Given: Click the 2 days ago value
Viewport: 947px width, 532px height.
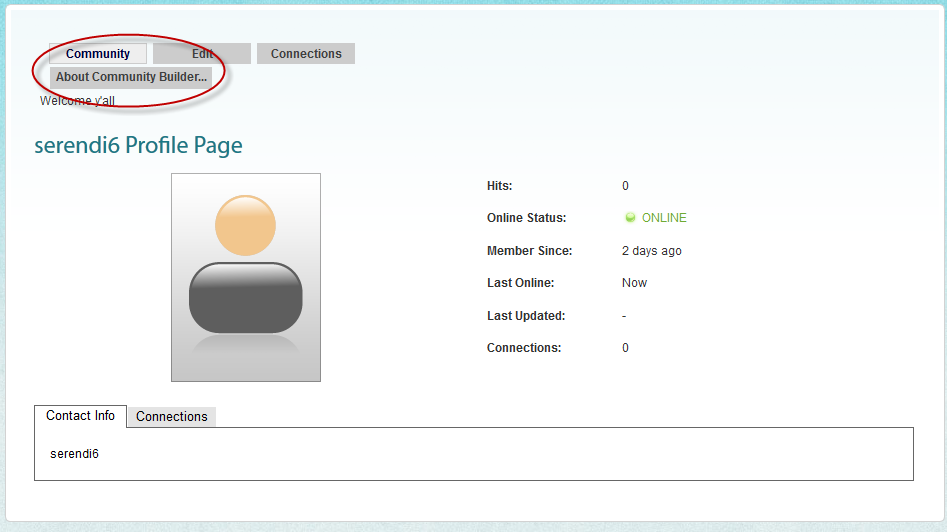Looking at the screenshot, I should pos(652,251).
